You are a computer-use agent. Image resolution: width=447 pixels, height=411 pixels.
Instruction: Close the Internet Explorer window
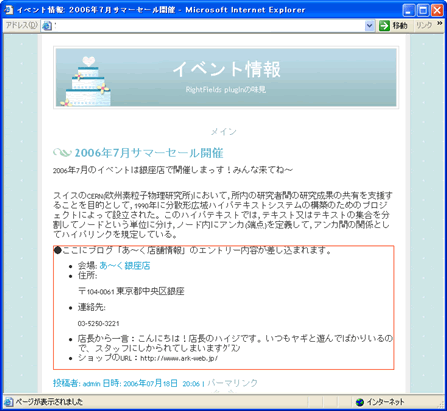pos(437,10)
